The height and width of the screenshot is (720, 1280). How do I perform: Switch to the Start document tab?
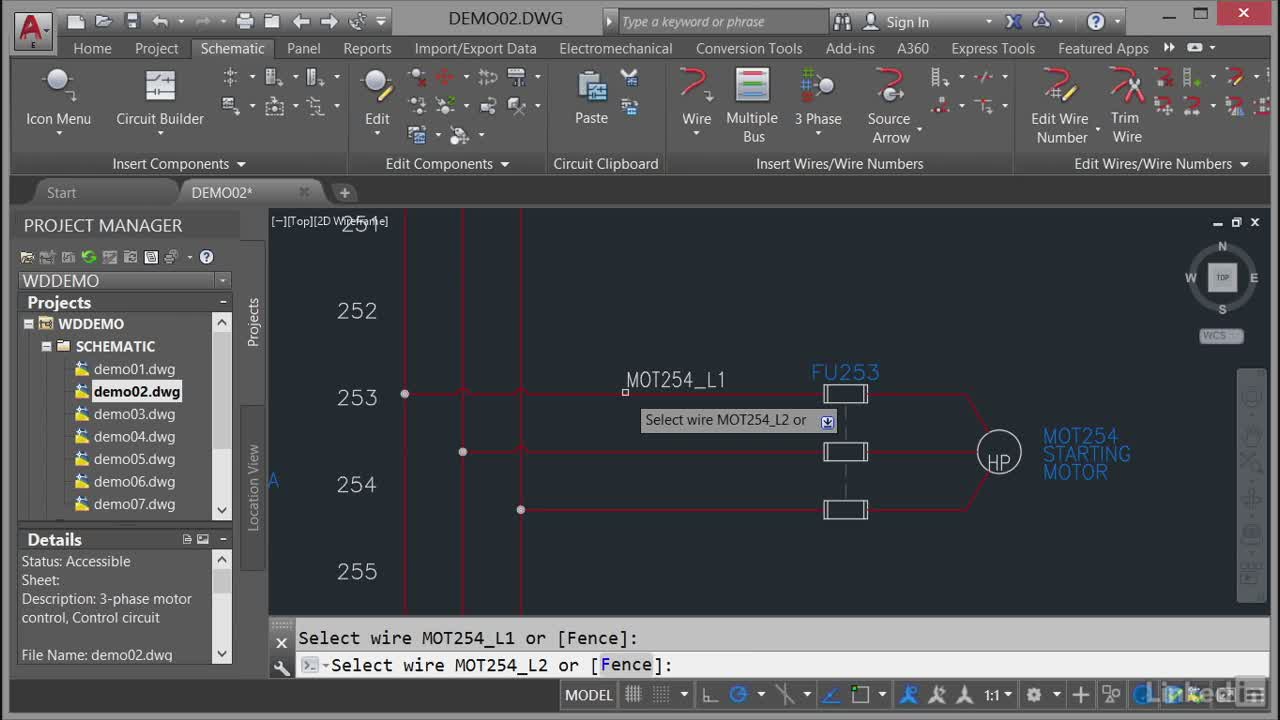[61, 192]
